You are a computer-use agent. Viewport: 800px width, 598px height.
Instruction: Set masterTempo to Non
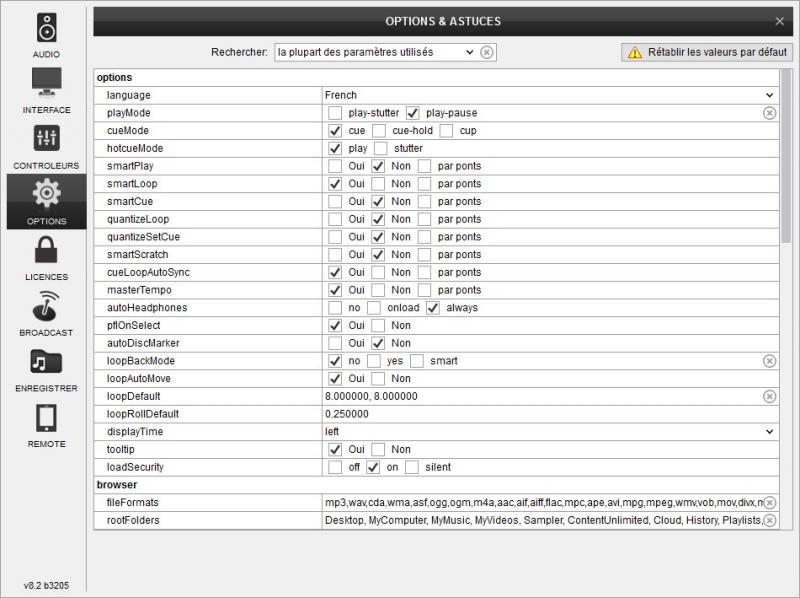point(378,290)
